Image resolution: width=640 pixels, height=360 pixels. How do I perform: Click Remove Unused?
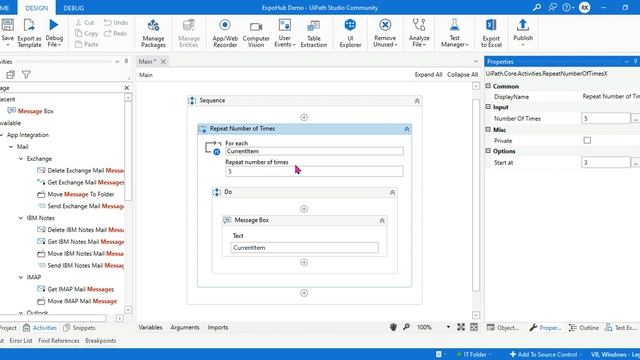tap(385, 33)
